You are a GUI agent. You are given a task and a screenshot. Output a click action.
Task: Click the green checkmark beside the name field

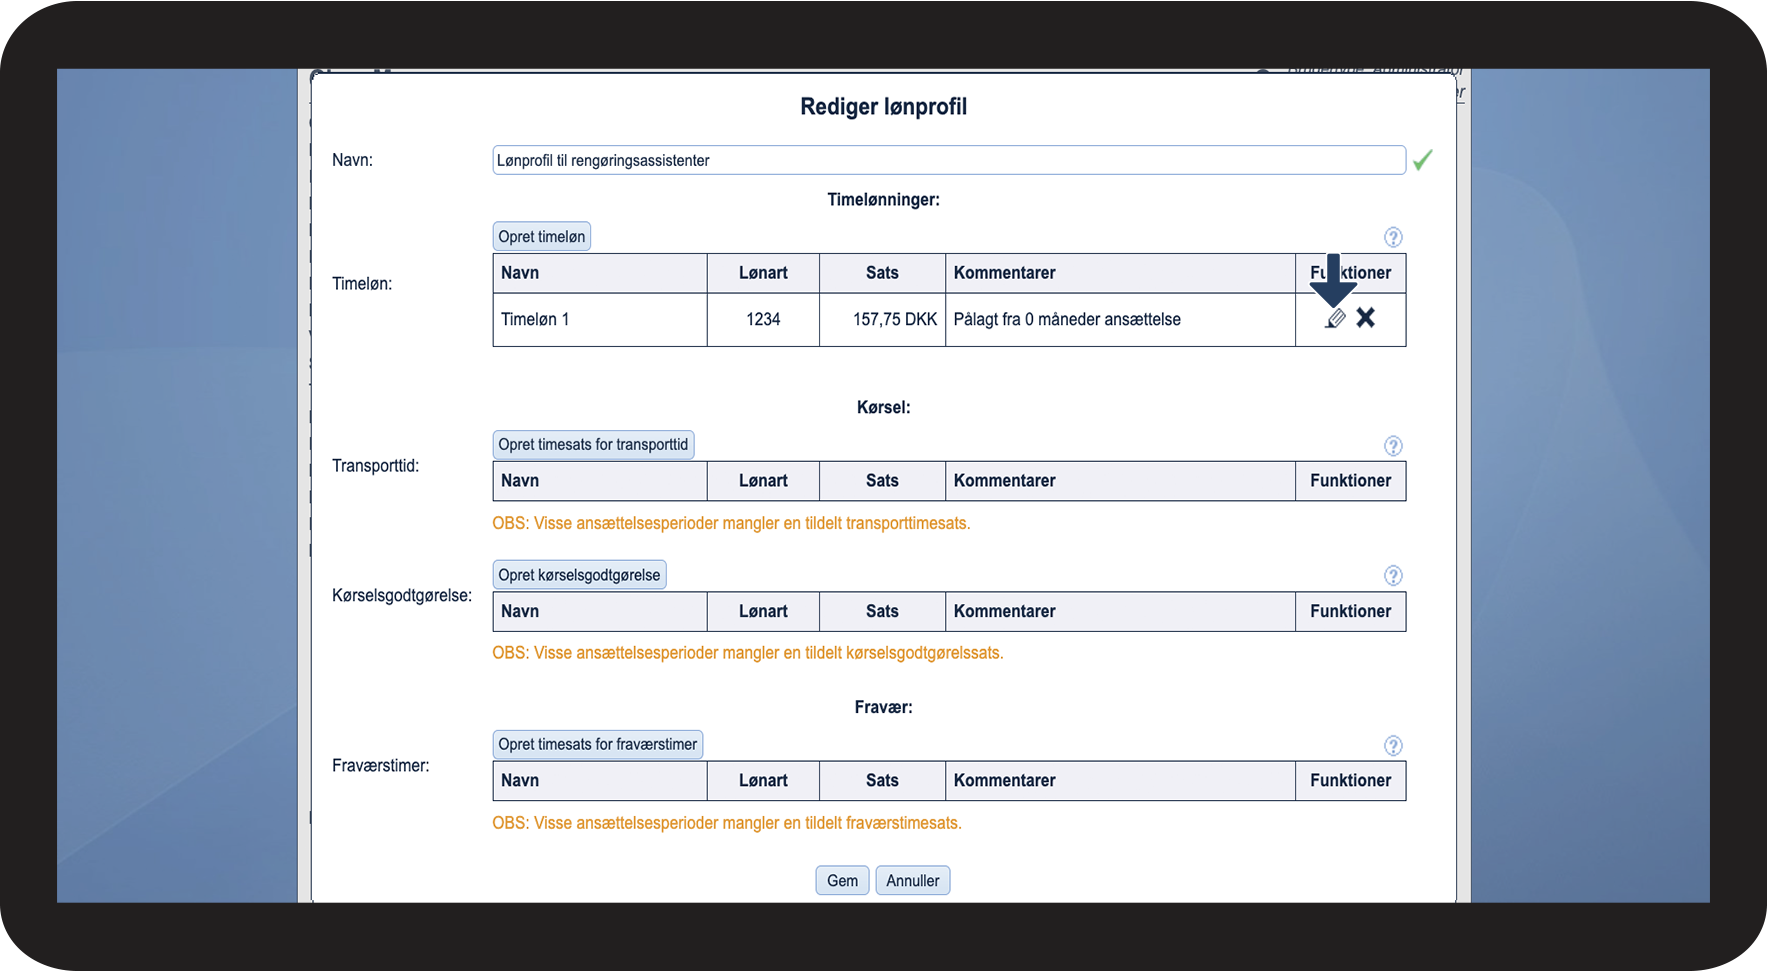[x=1422, y=160]
